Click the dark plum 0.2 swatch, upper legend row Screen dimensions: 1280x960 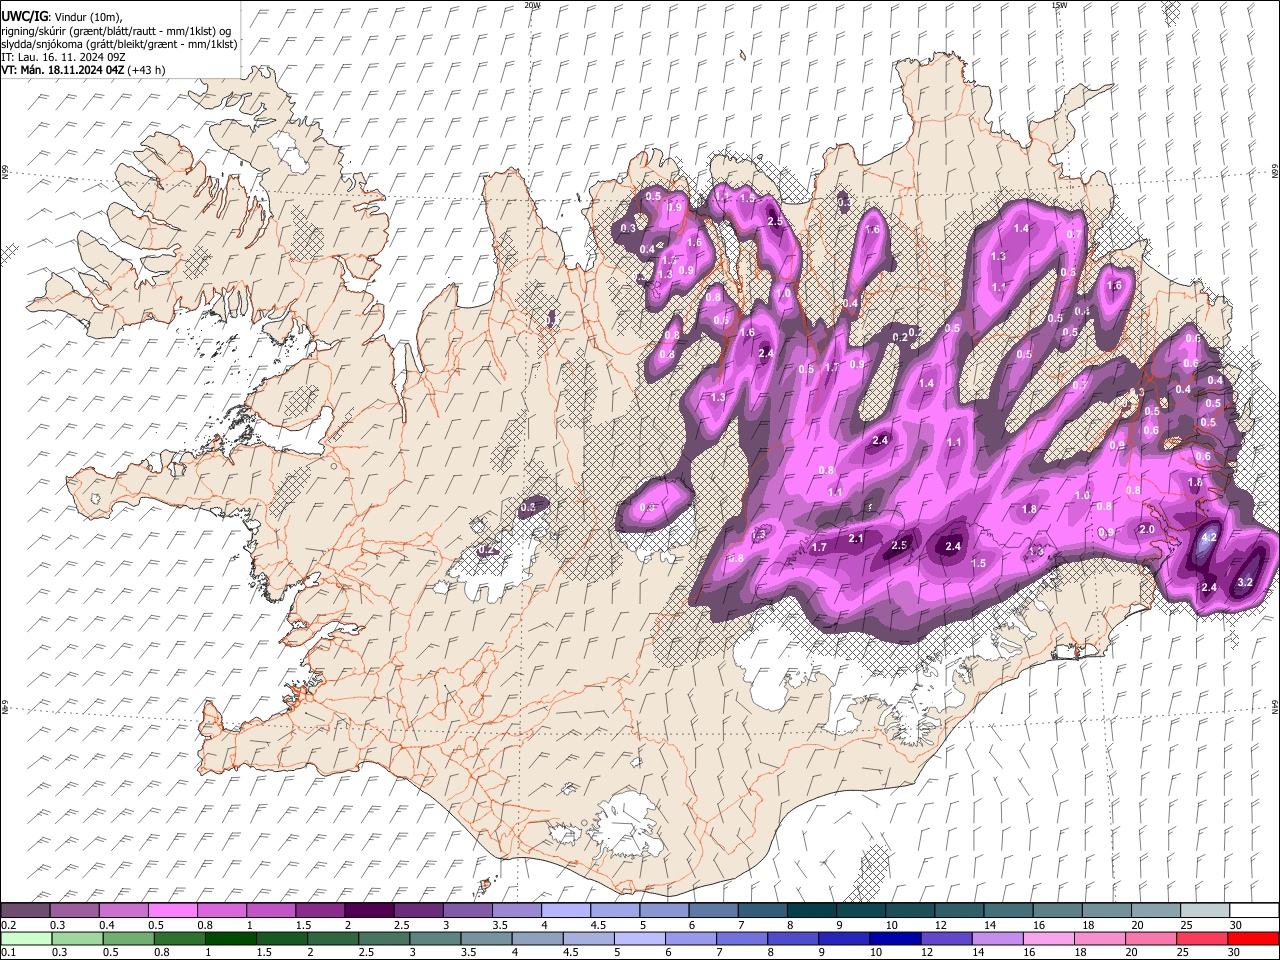click(25, 910)
